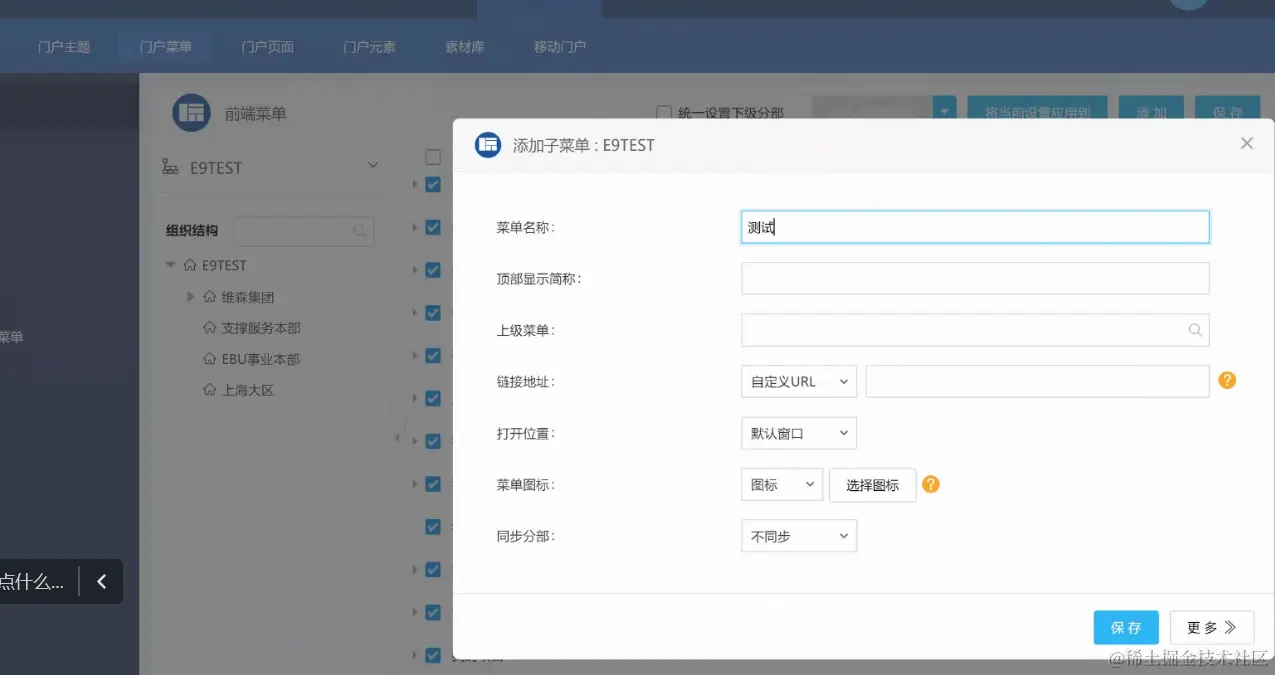
Task: Click the blue 保存 button in dialog
Action: (x=1126, y=627)
